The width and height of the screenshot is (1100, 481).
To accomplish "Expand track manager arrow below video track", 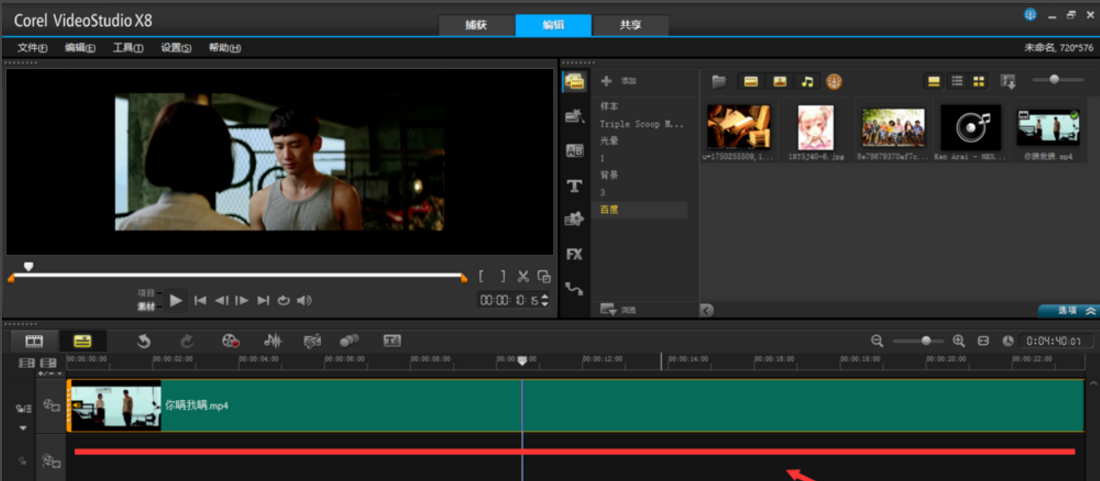I will [x=22, y=427].
